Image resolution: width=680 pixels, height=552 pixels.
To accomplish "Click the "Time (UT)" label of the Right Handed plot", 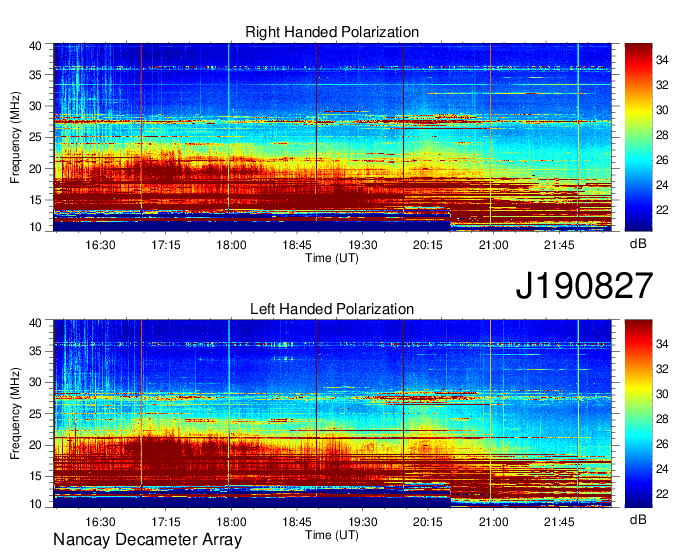I will [332, 258].
